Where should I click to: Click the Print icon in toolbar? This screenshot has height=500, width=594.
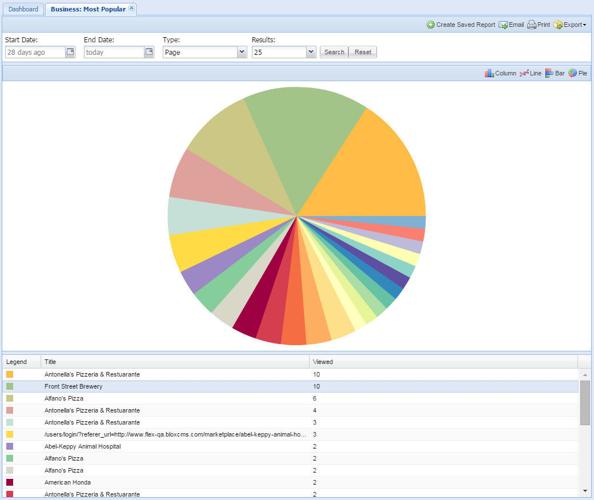coord(531,25)
